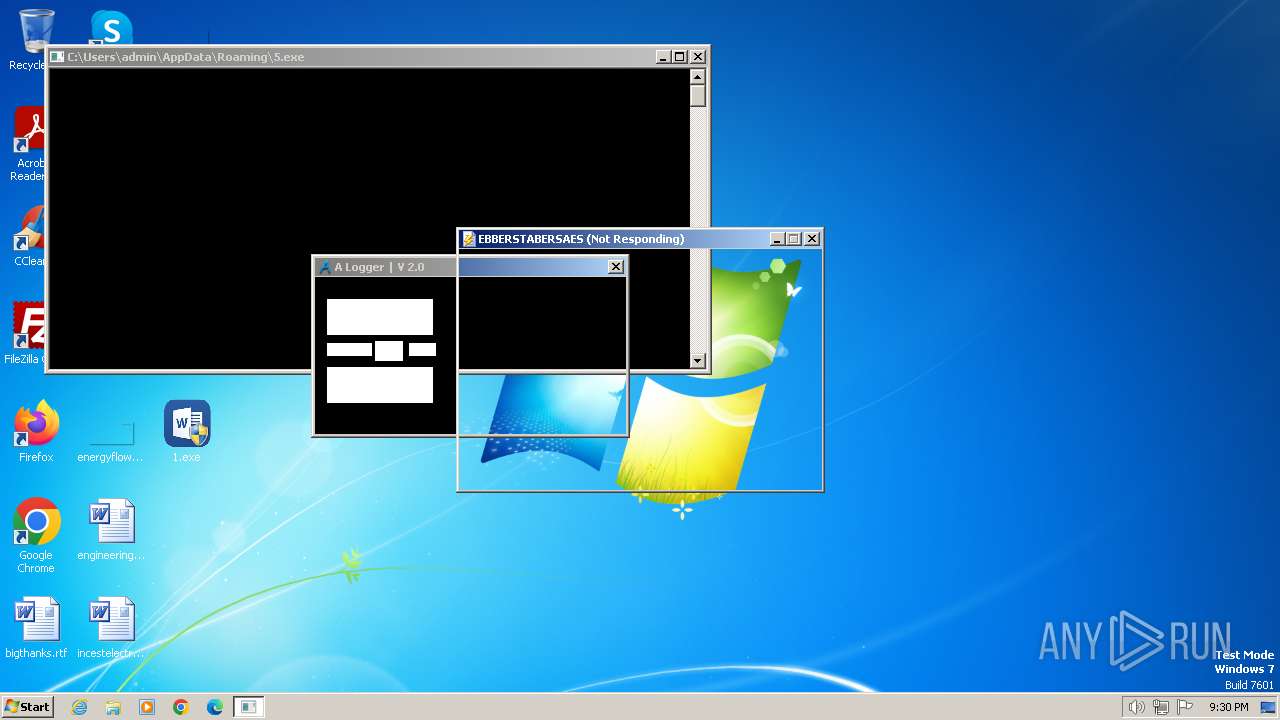Viewport: 1280px width, 720px height.
Task: Close the A Logger V 2.0 window
Action: [x=616, y=267]
